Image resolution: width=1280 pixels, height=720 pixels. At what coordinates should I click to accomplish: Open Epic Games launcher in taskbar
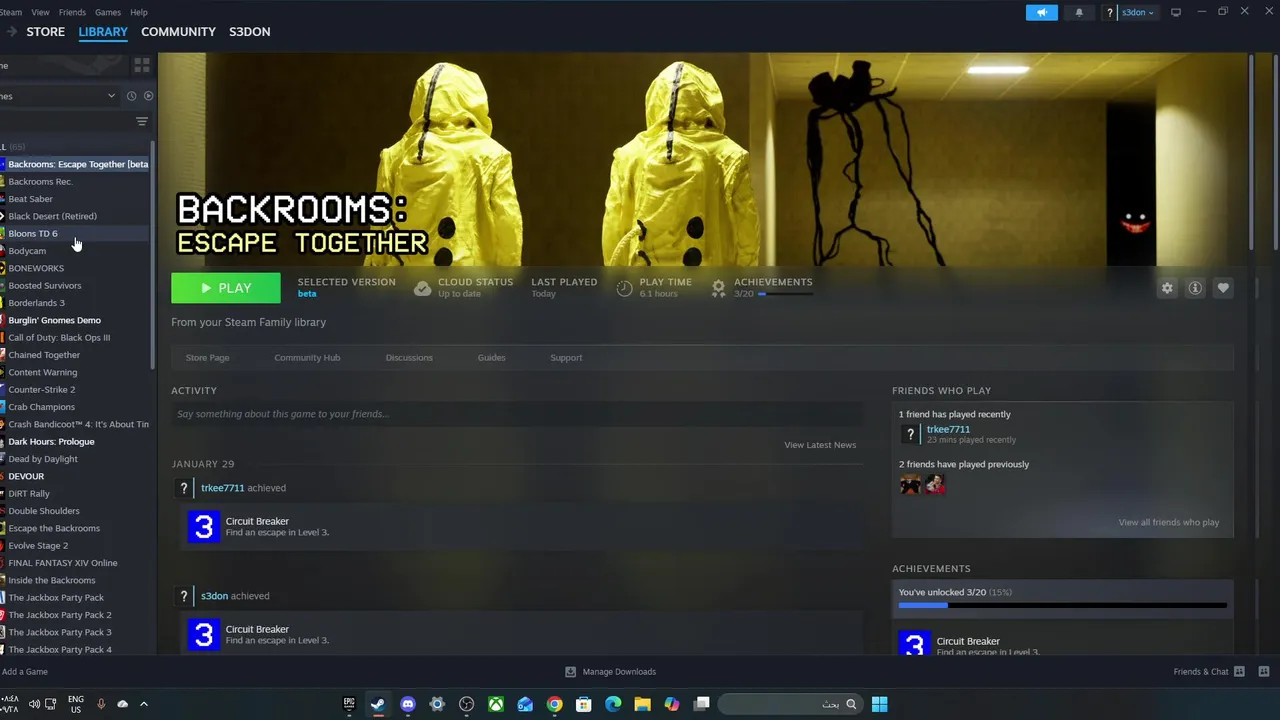349,704
